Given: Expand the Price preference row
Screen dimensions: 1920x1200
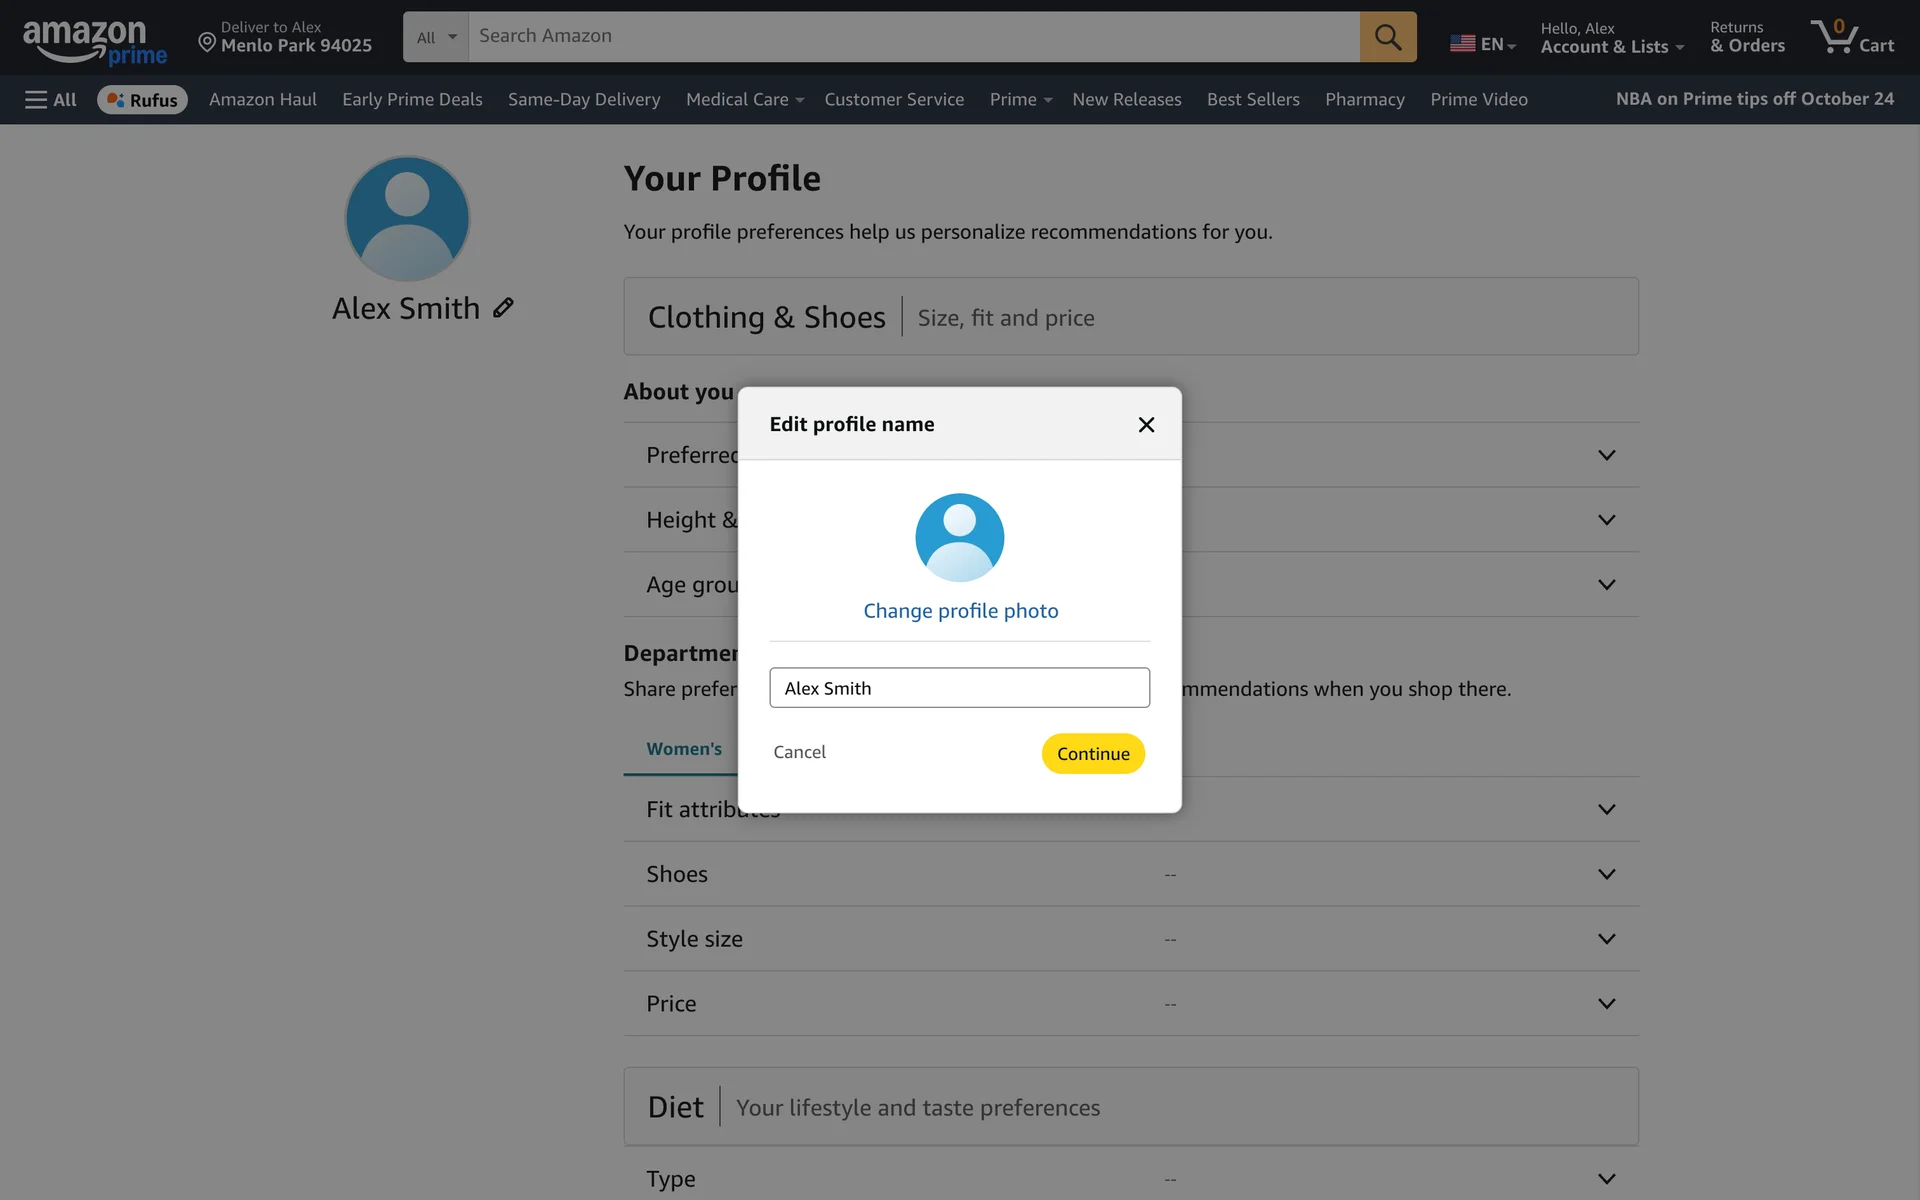Looking at the screenshot, I should 1606,1003.
